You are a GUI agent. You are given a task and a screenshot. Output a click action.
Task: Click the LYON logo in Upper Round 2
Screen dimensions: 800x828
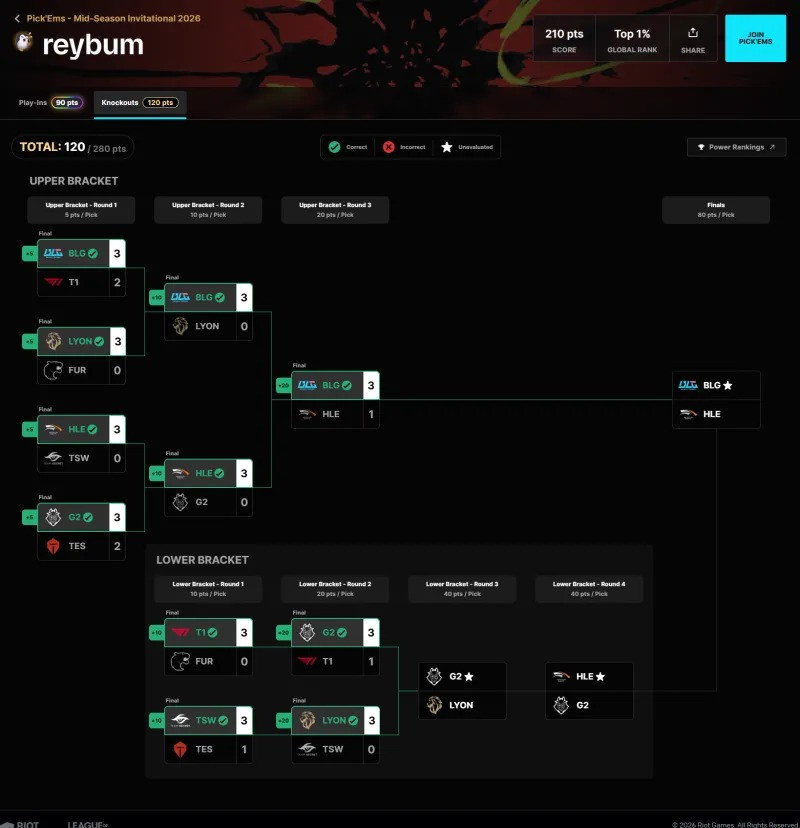181,326
